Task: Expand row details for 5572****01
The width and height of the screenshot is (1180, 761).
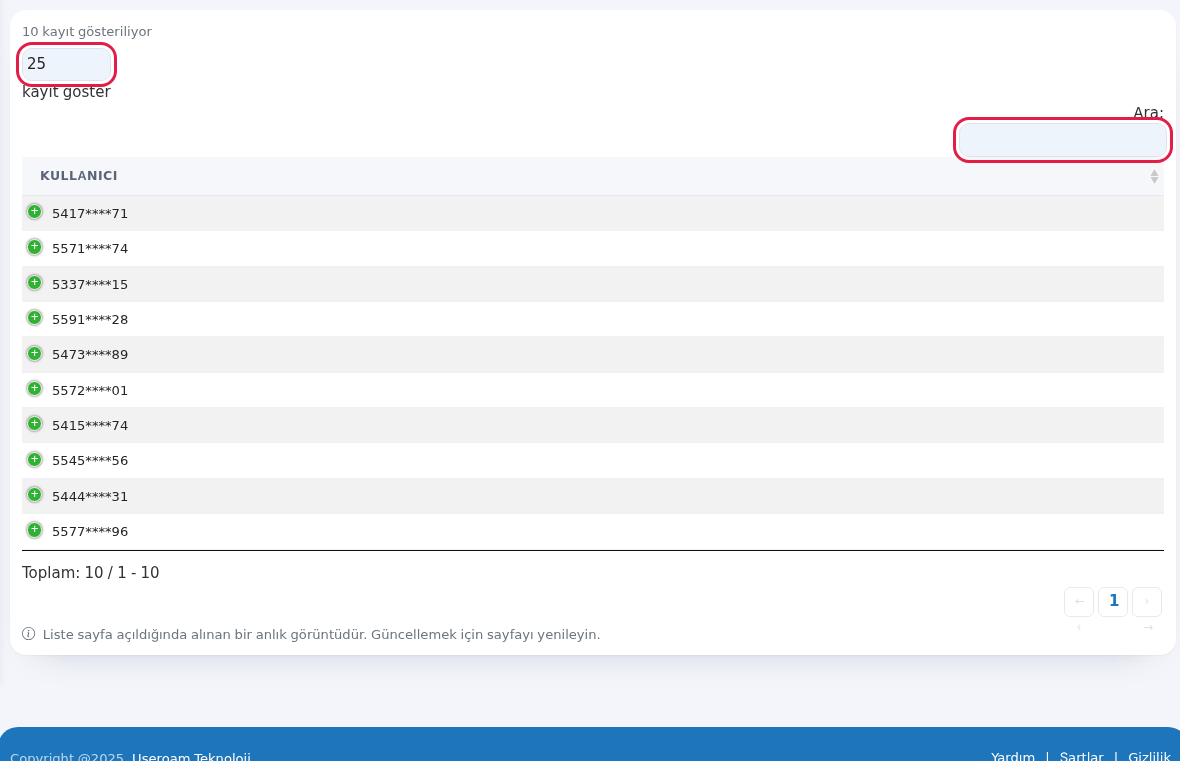Action: (35, 388)
